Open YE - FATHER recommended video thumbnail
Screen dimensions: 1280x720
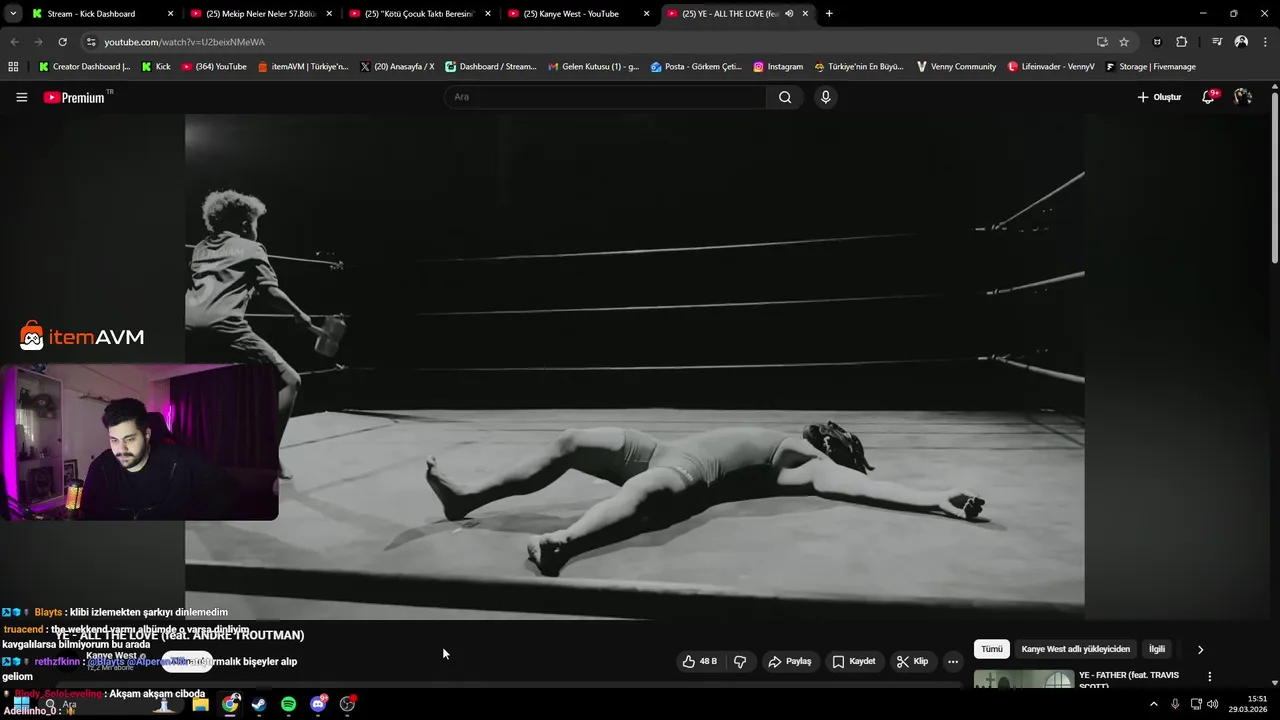[x=1024, y=680]
